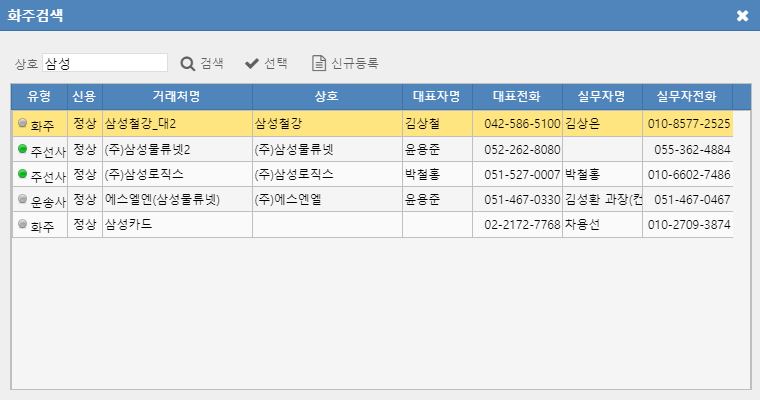Focus the 상호 search input field
760x400 pixels.
point(105,63)
